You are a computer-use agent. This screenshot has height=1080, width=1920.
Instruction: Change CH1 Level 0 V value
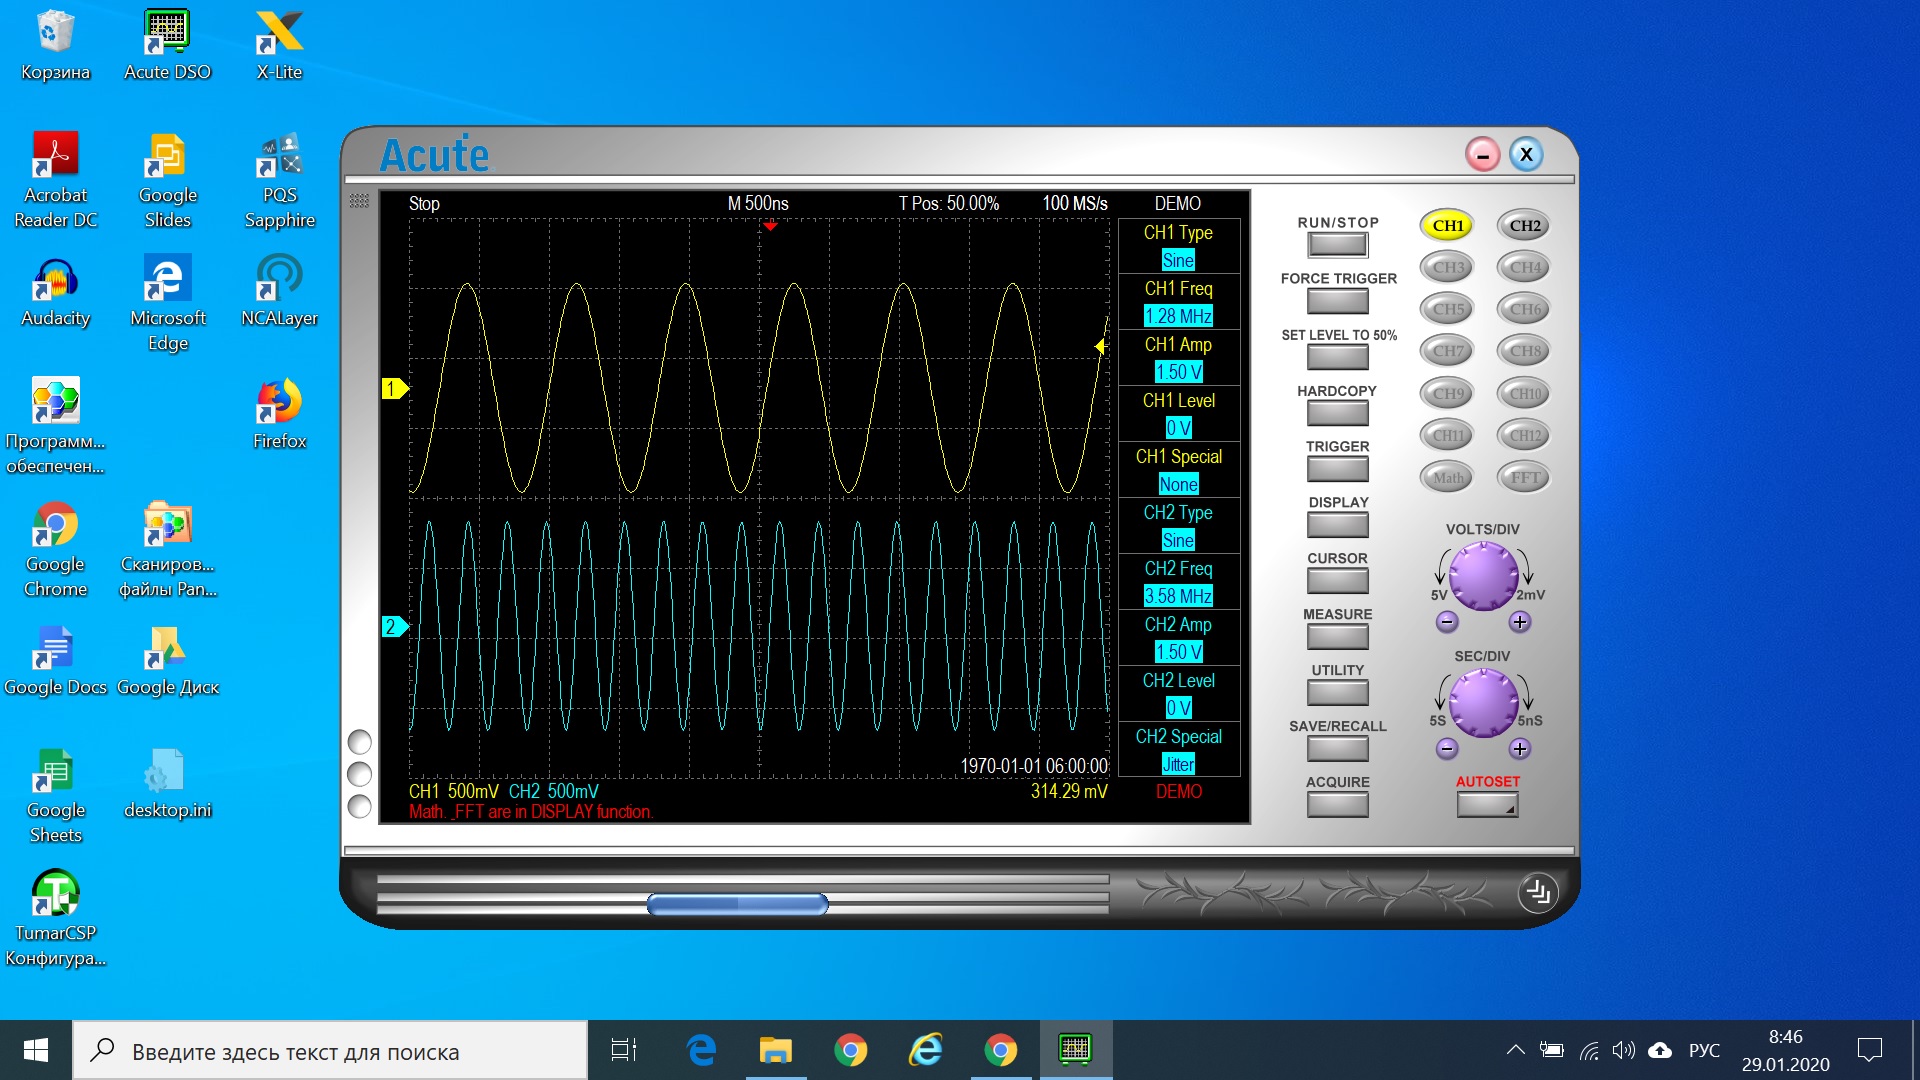tap(1178, 428)
